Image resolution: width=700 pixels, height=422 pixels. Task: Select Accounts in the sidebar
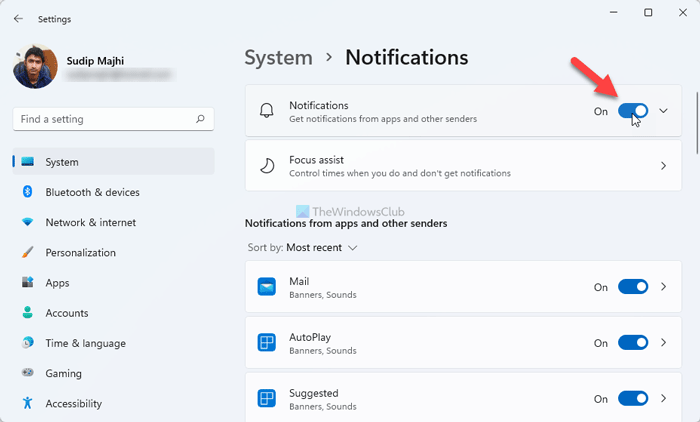pos(67,313)
